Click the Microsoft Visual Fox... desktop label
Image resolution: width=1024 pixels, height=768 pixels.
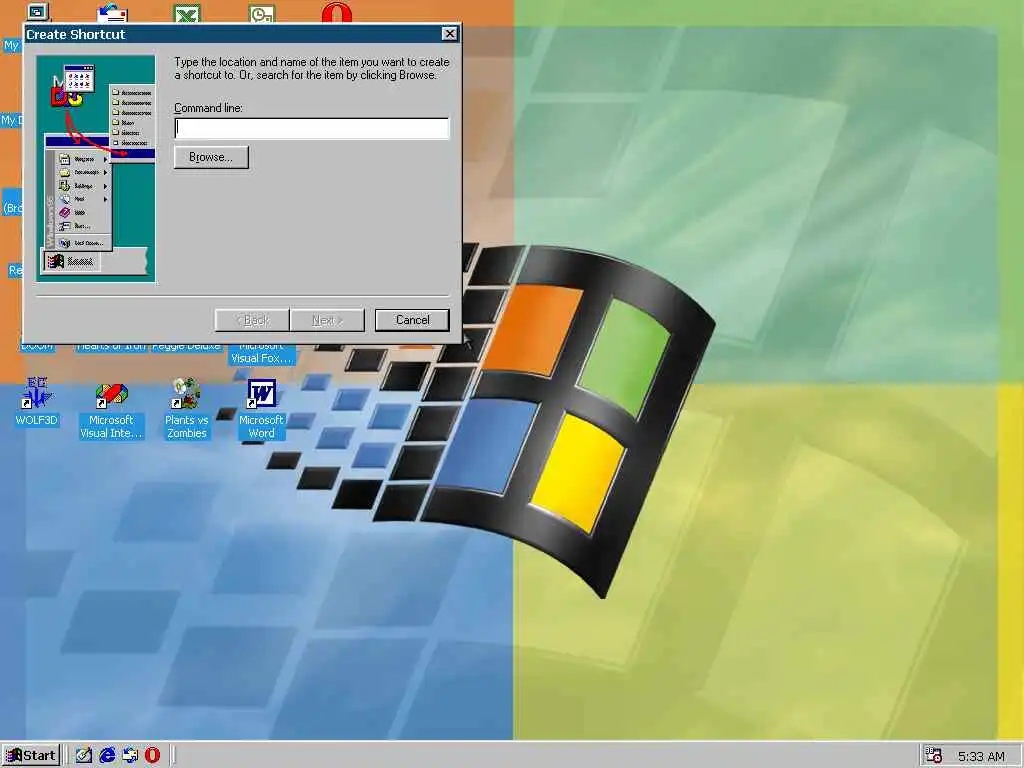tap(261, 353)
